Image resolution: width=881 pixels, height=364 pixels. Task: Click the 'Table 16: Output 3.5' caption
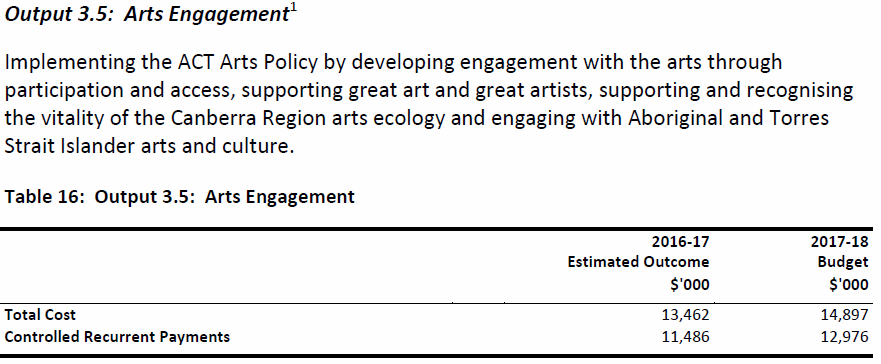(180, 197)
